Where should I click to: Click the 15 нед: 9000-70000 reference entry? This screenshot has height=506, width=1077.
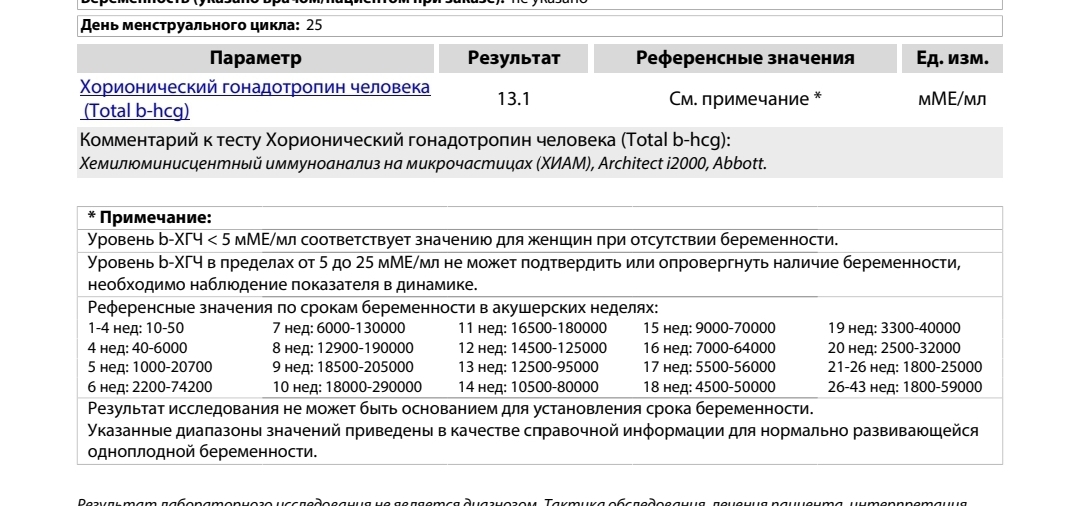tap(709, 328)
